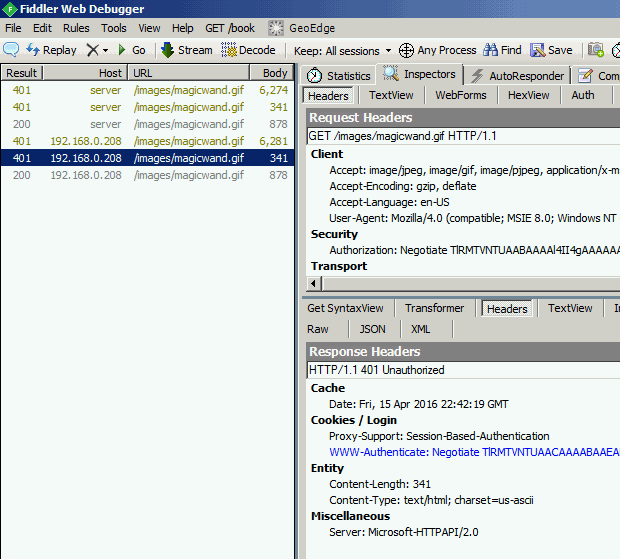This screenshot has height=559, width=620.
Task: Switch to the AutoResponder tab
Action: pyautogui.click(x=518, y=75)
